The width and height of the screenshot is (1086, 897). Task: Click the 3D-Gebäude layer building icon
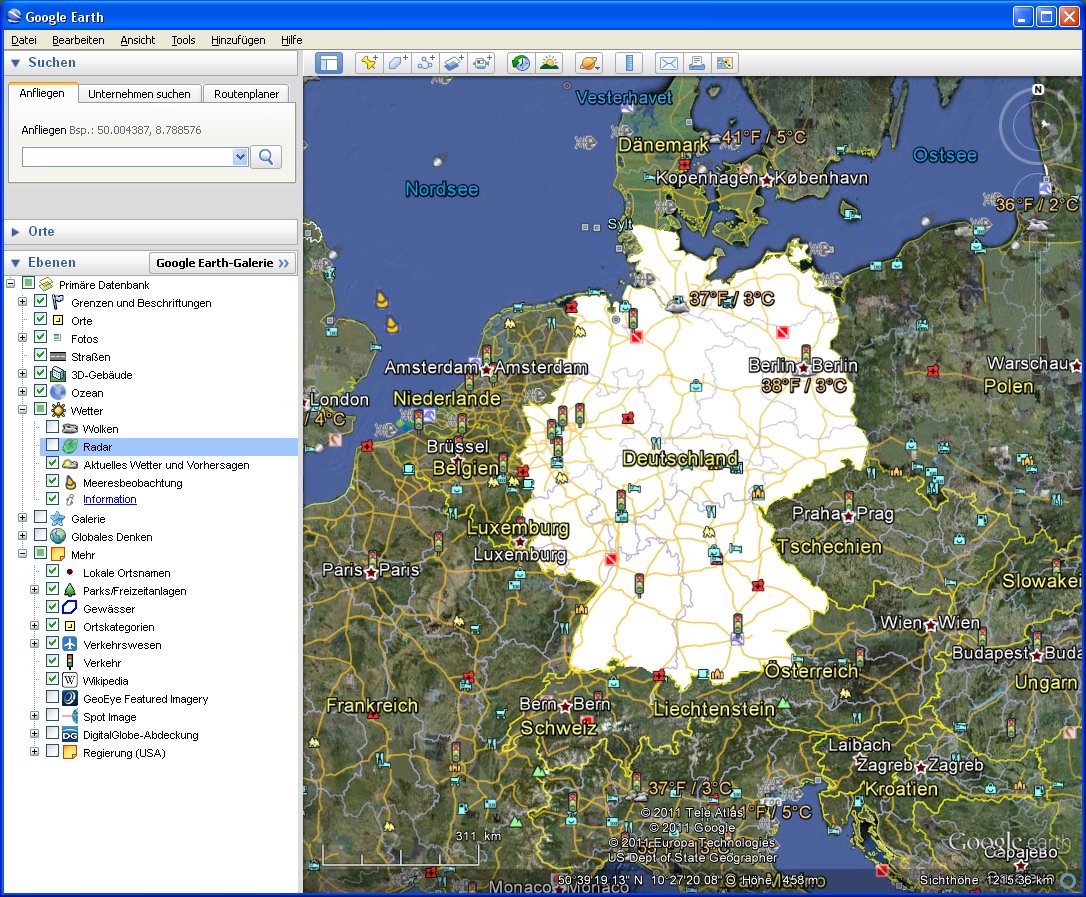58,374
